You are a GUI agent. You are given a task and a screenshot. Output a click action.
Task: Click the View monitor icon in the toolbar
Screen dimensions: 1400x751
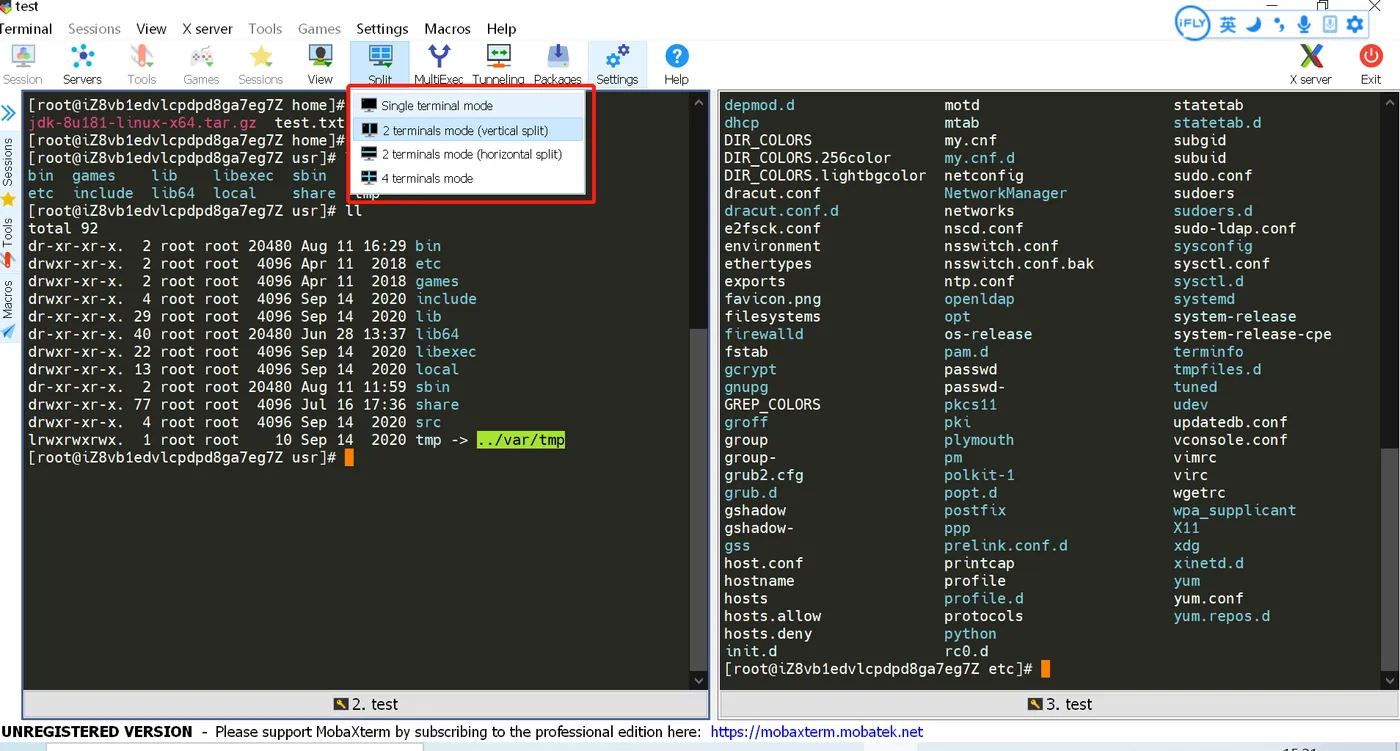(x=320, y=64)
